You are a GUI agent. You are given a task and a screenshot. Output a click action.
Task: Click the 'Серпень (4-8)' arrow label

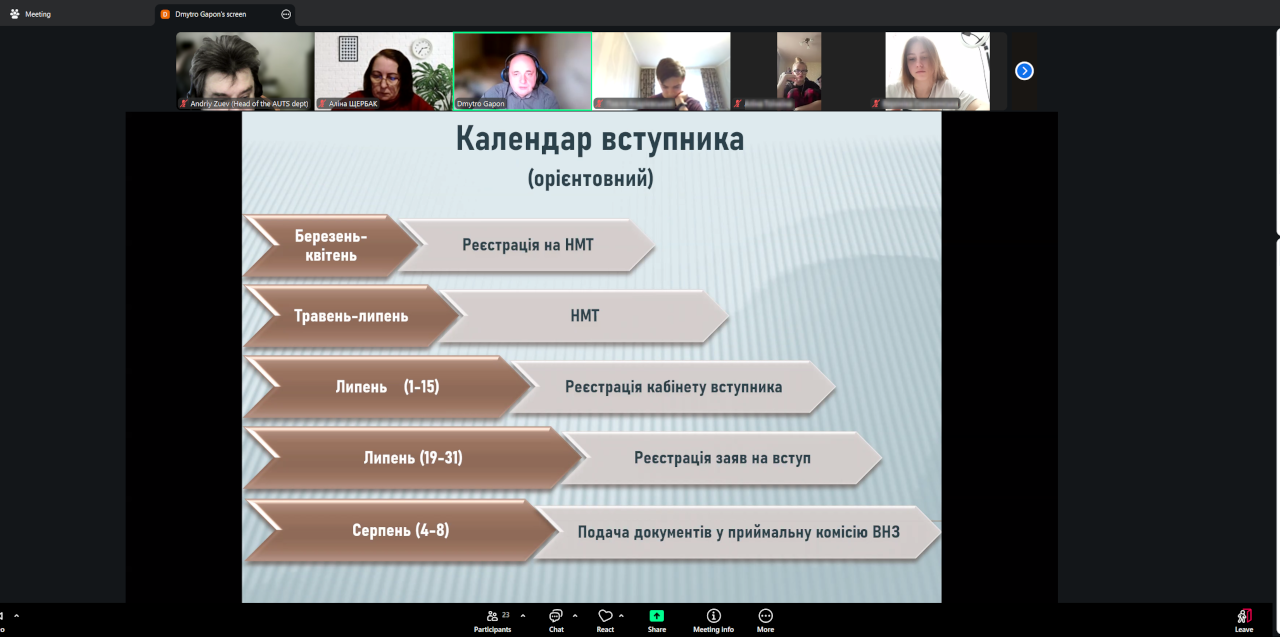(400, 530)
